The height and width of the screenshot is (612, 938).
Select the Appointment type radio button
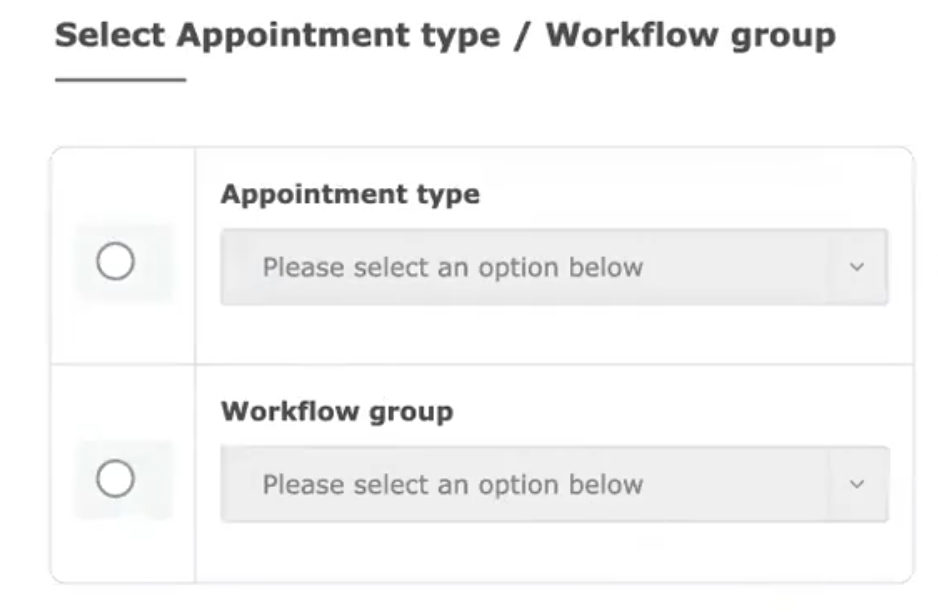[x=115, y=263]
